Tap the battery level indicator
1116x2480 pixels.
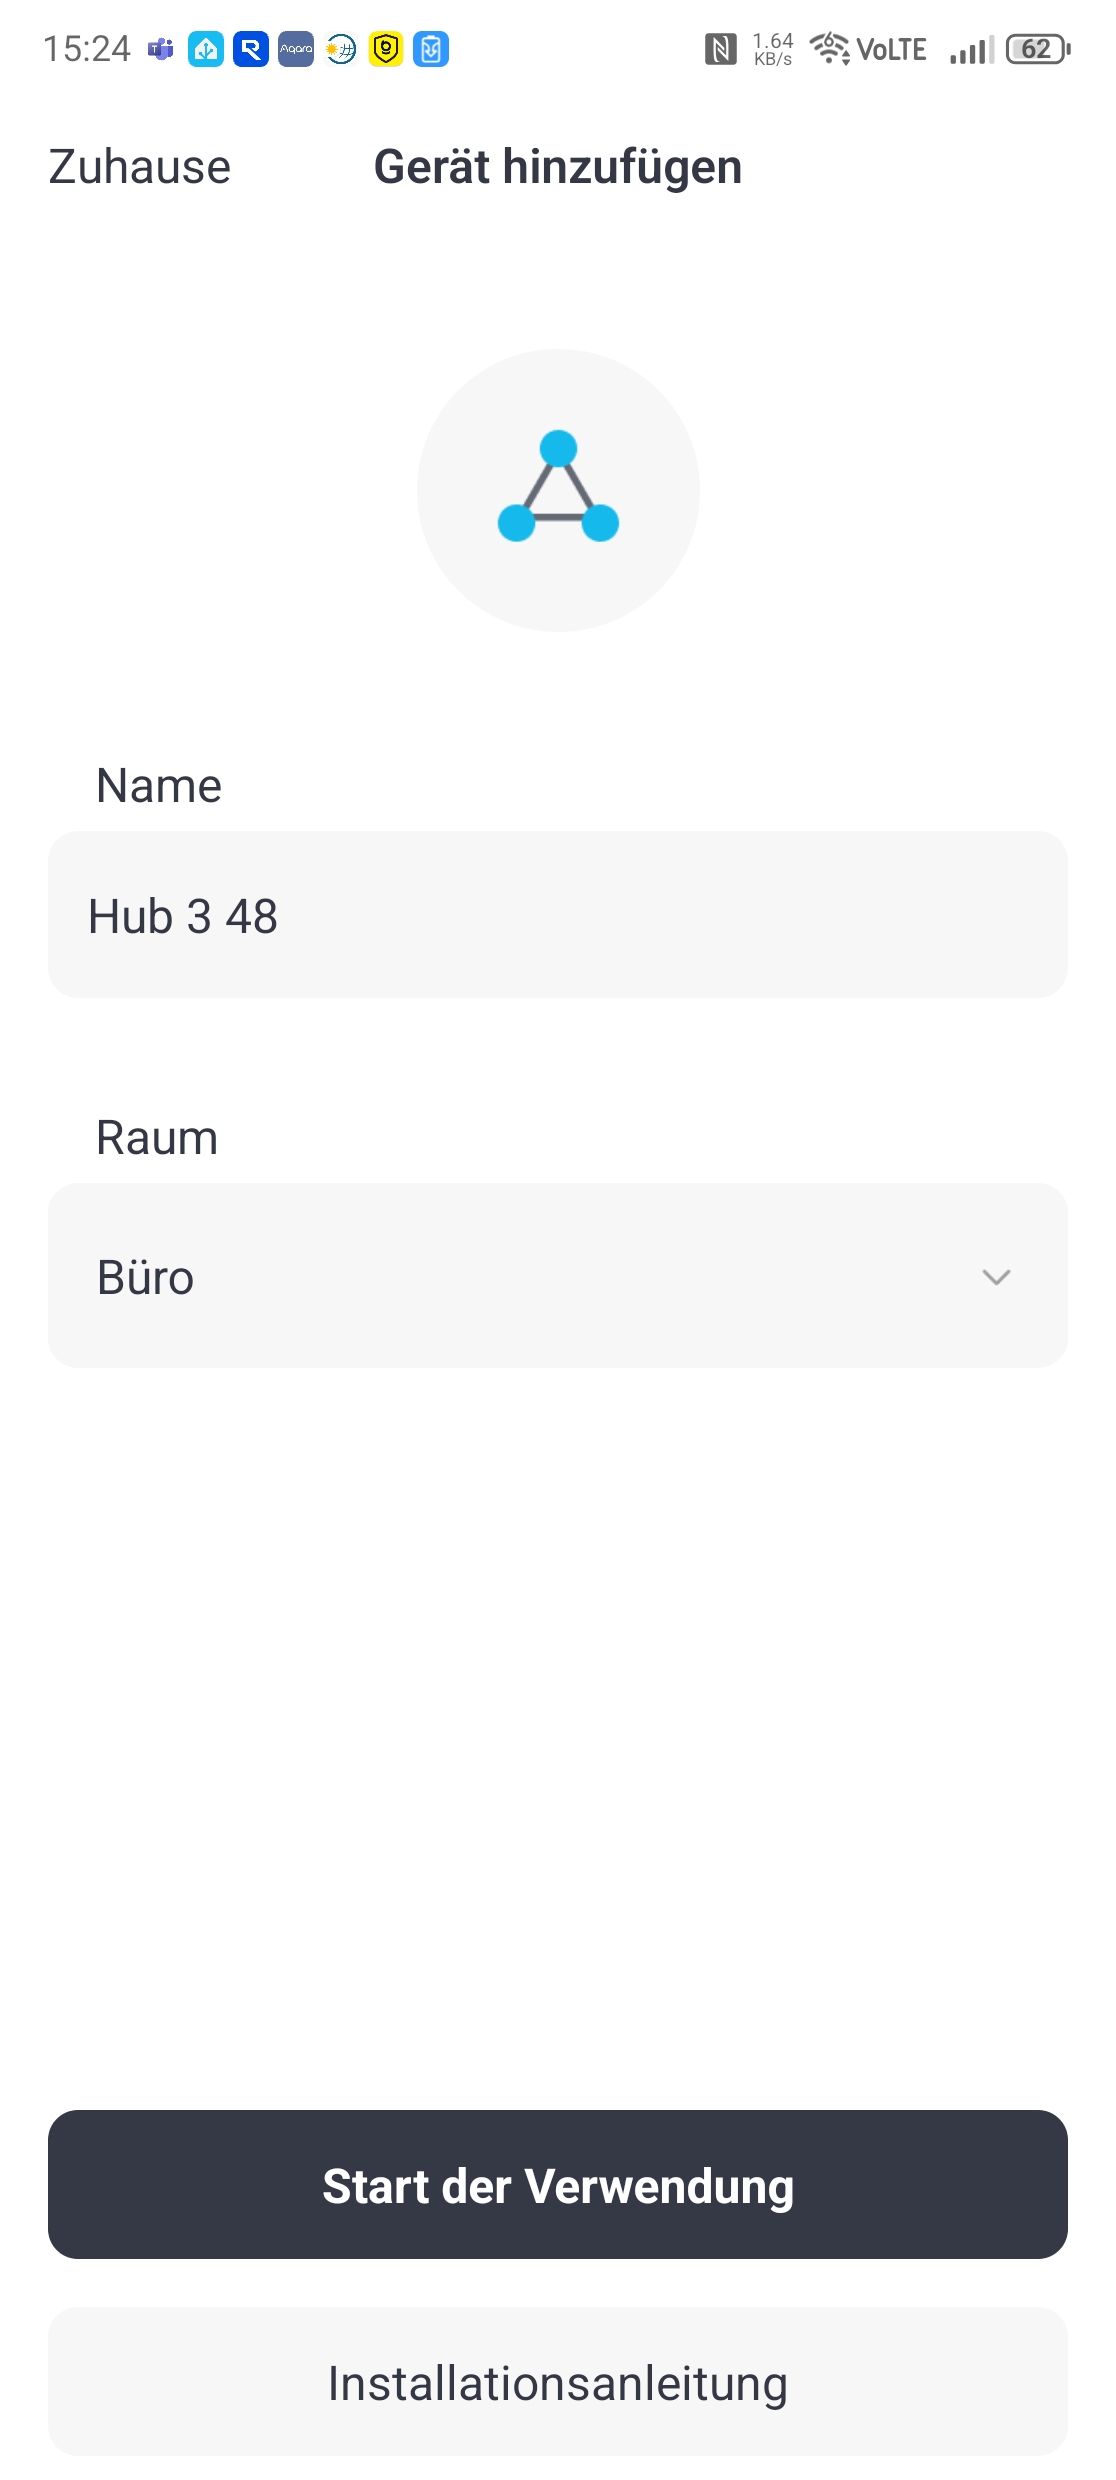tap(1038, 49)
